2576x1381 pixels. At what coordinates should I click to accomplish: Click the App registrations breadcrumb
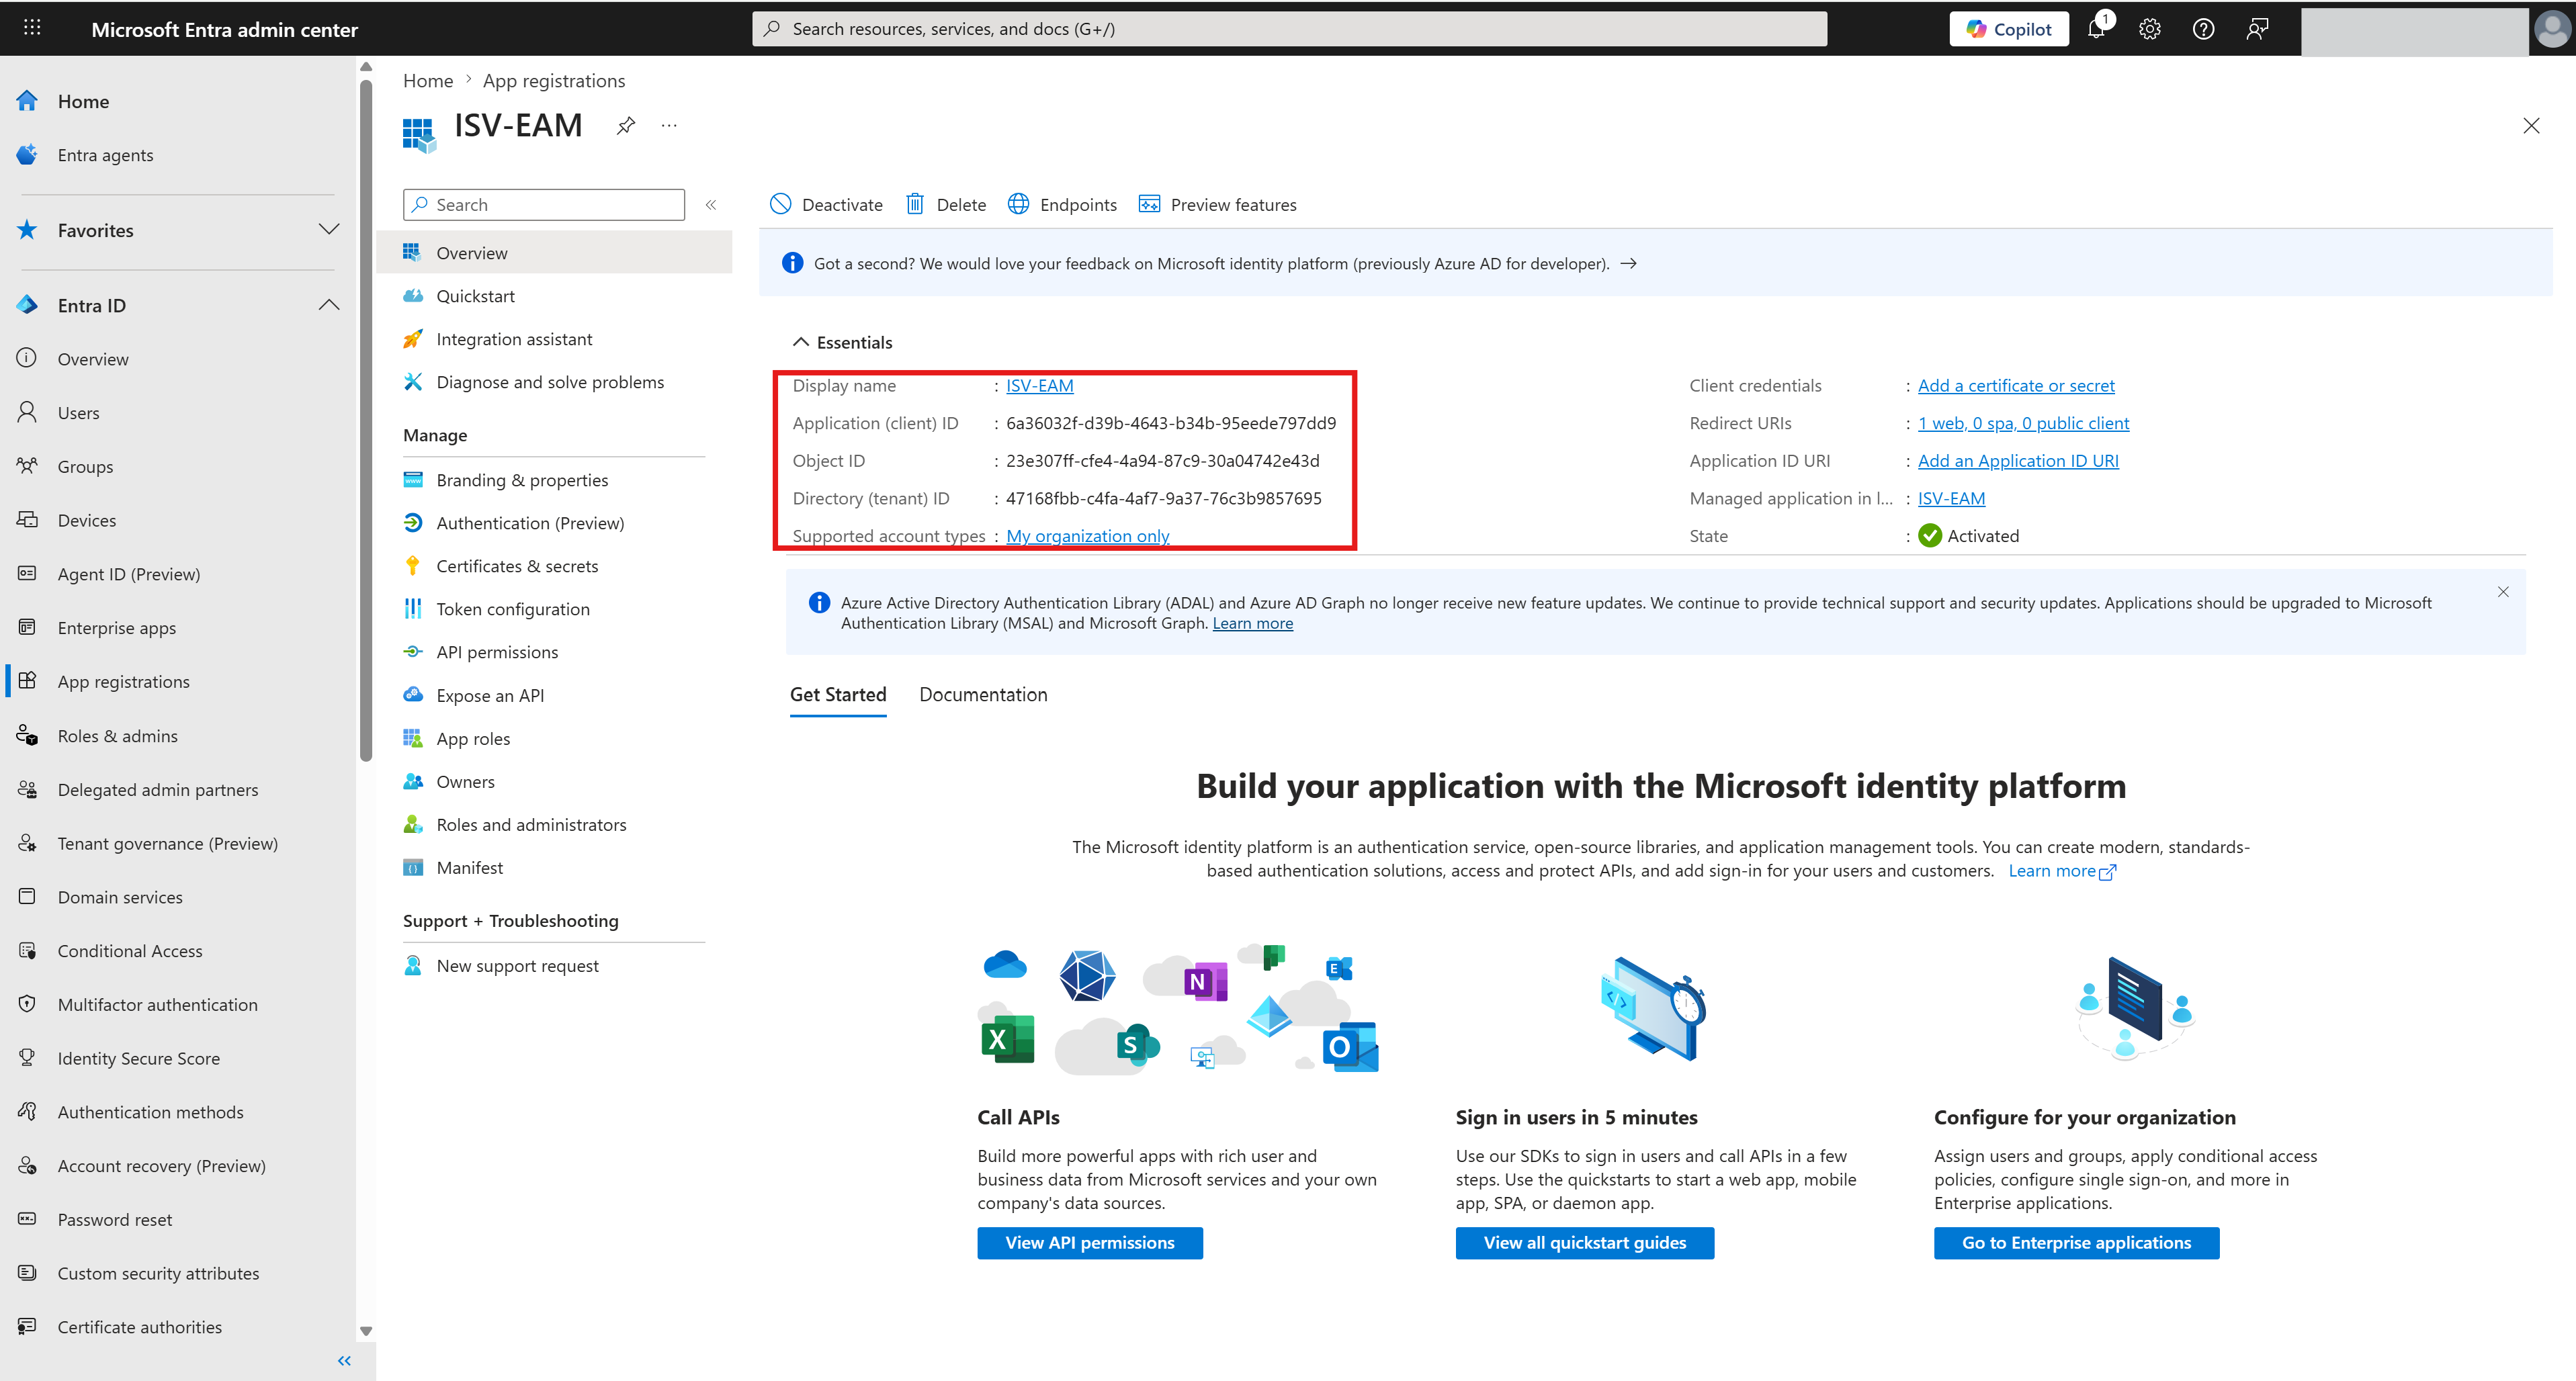(x=554, y=81)
